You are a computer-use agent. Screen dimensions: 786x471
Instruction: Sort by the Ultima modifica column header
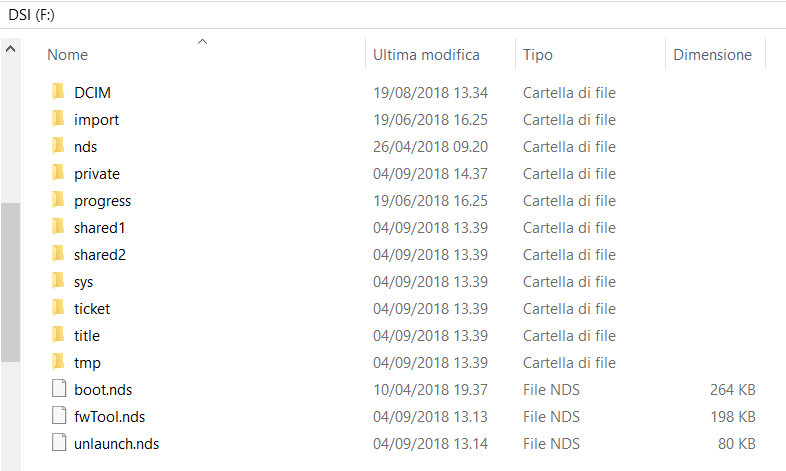(x=426, y=55)
